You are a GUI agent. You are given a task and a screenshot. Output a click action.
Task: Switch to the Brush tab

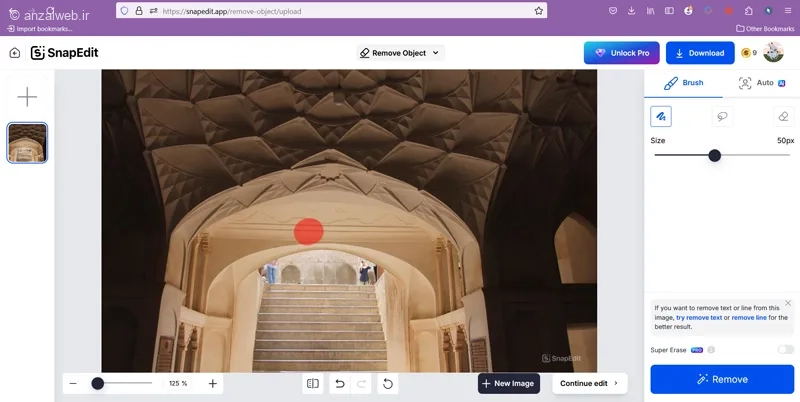[683, 83]
